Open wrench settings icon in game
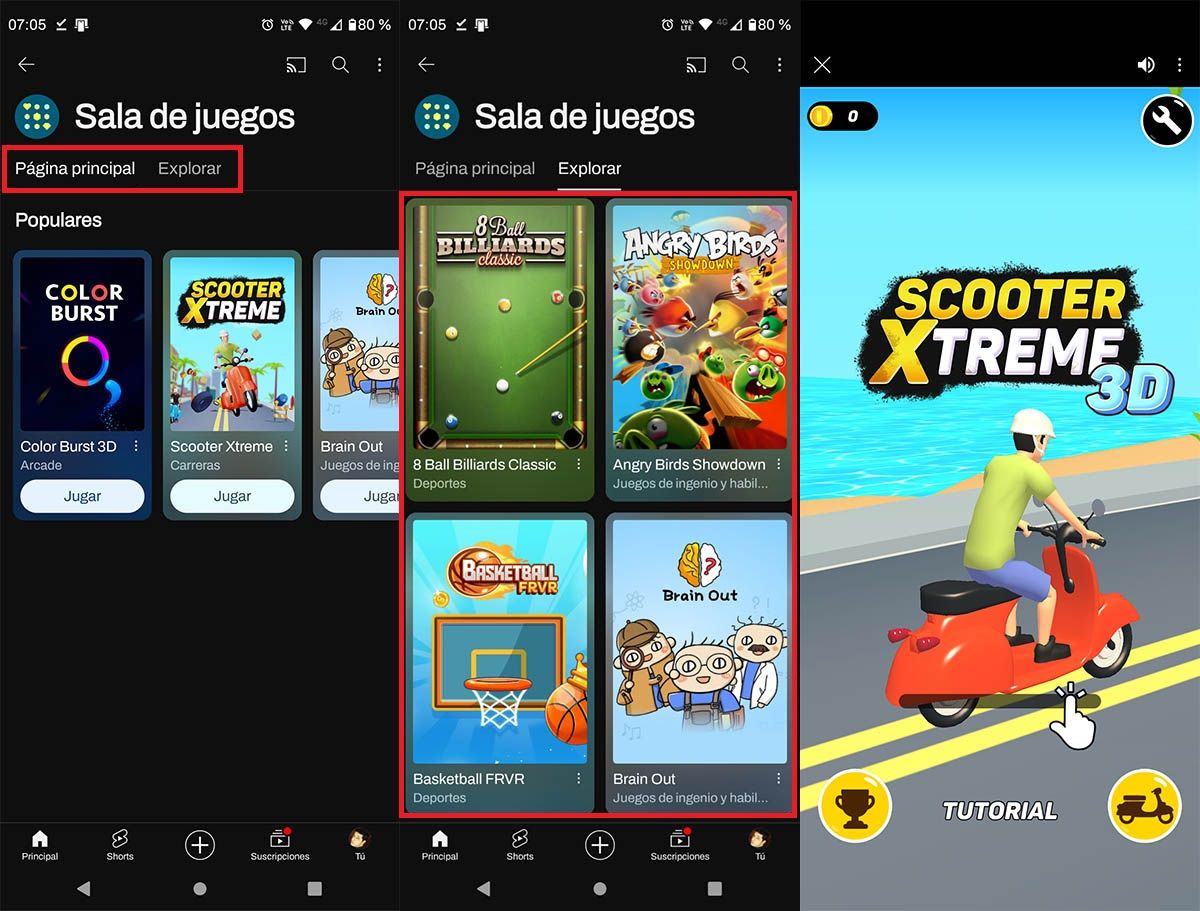Screen dimensions: 1200x911 point(1167,122)
